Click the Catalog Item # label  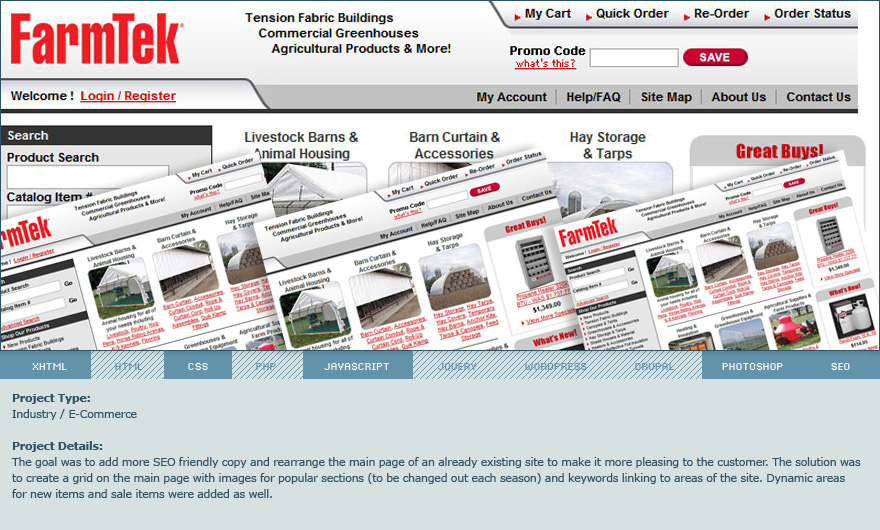click(49, 197)
